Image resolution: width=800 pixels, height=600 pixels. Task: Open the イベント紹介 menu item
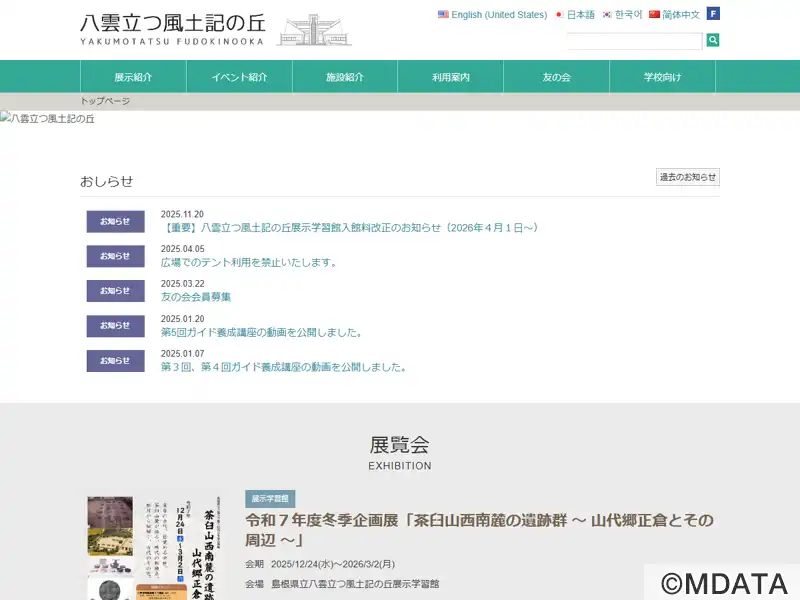coord(239,77)
